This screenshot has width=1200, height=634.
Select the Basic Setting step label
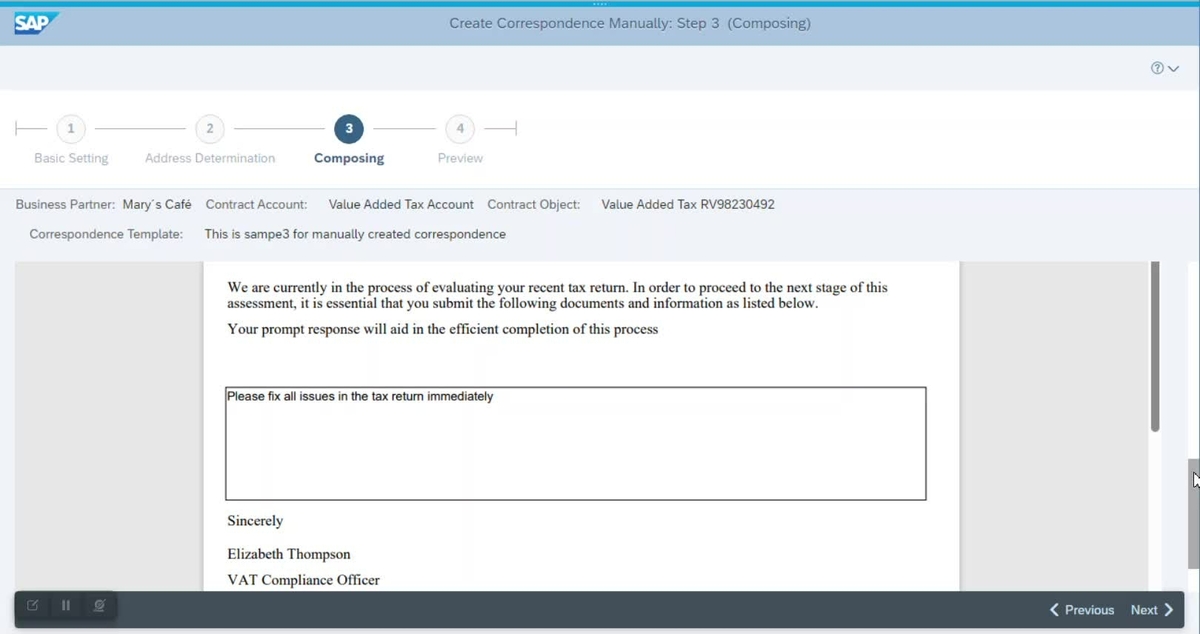[x=71, y=157]
